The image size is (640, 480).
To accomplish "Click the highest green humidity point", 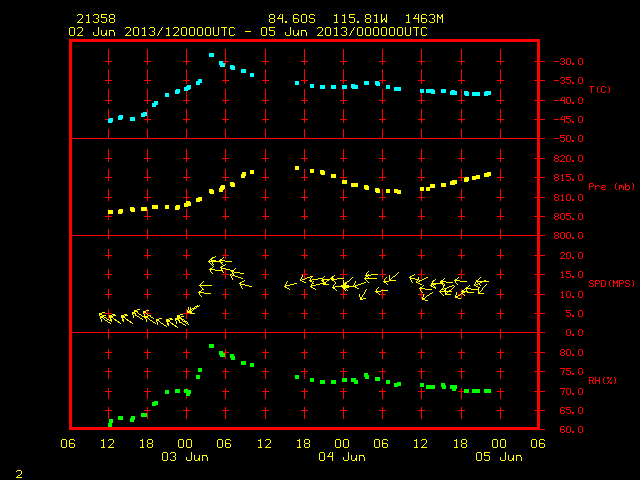I will (x=211, y=346).
